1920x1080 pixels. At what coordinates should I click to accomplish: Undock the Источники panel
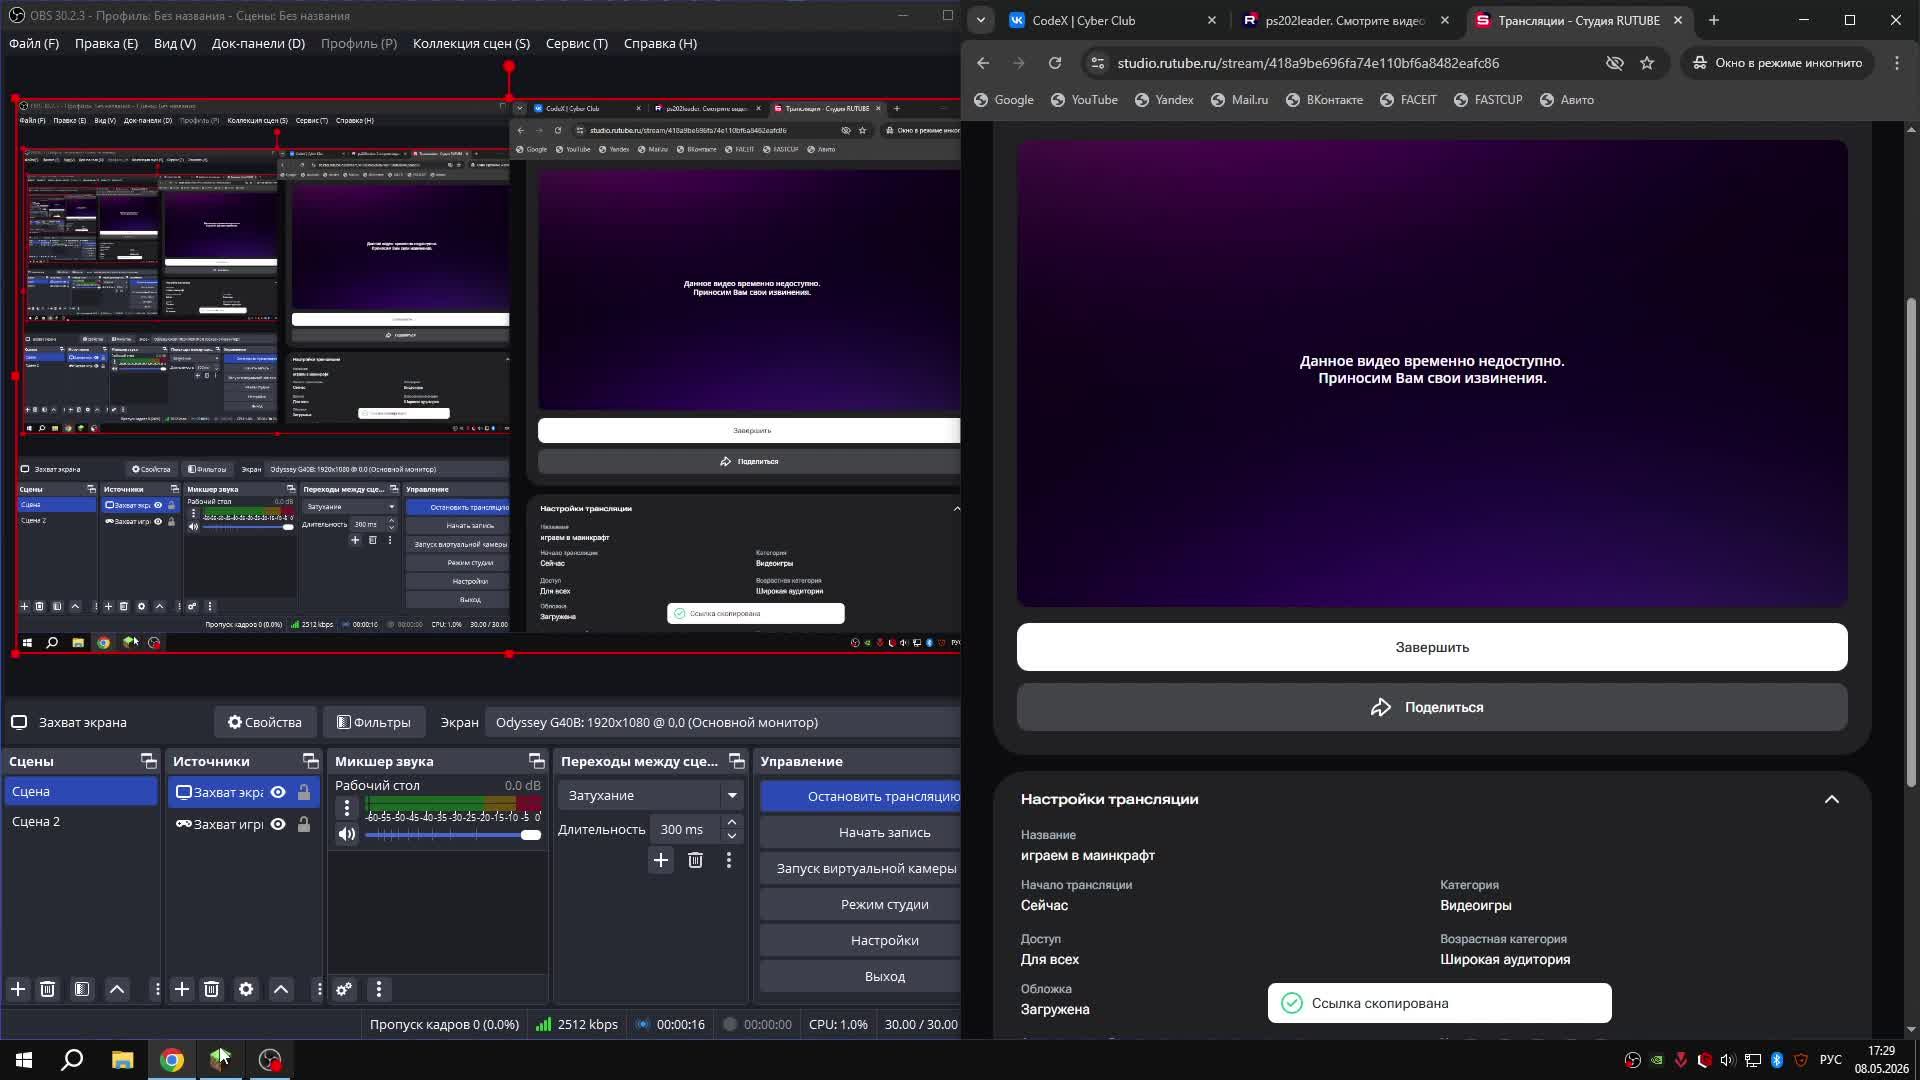(x=310, y=761)
